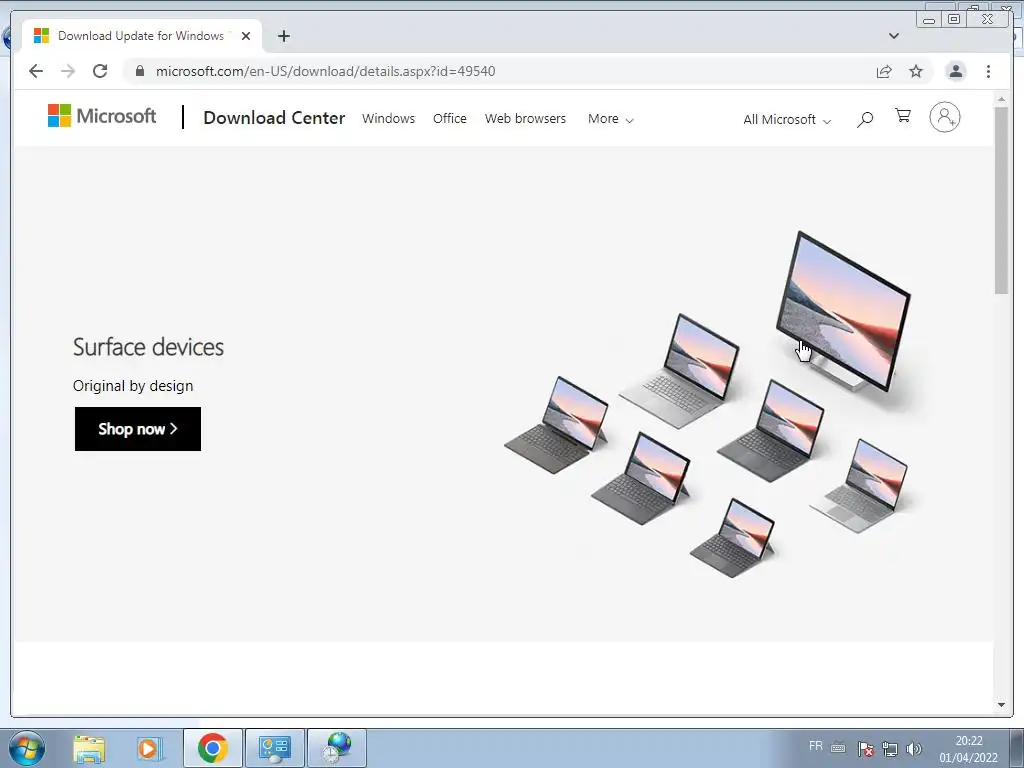Open Windows Explorer from the taskbar
This screenshot has height=768, width=1024.
click(89, 748)
